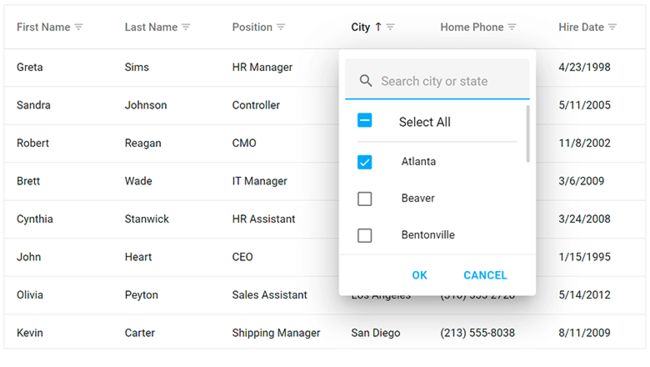Click the ascending sort arrow beside City
650x367 pixels.
coord(378,27)
